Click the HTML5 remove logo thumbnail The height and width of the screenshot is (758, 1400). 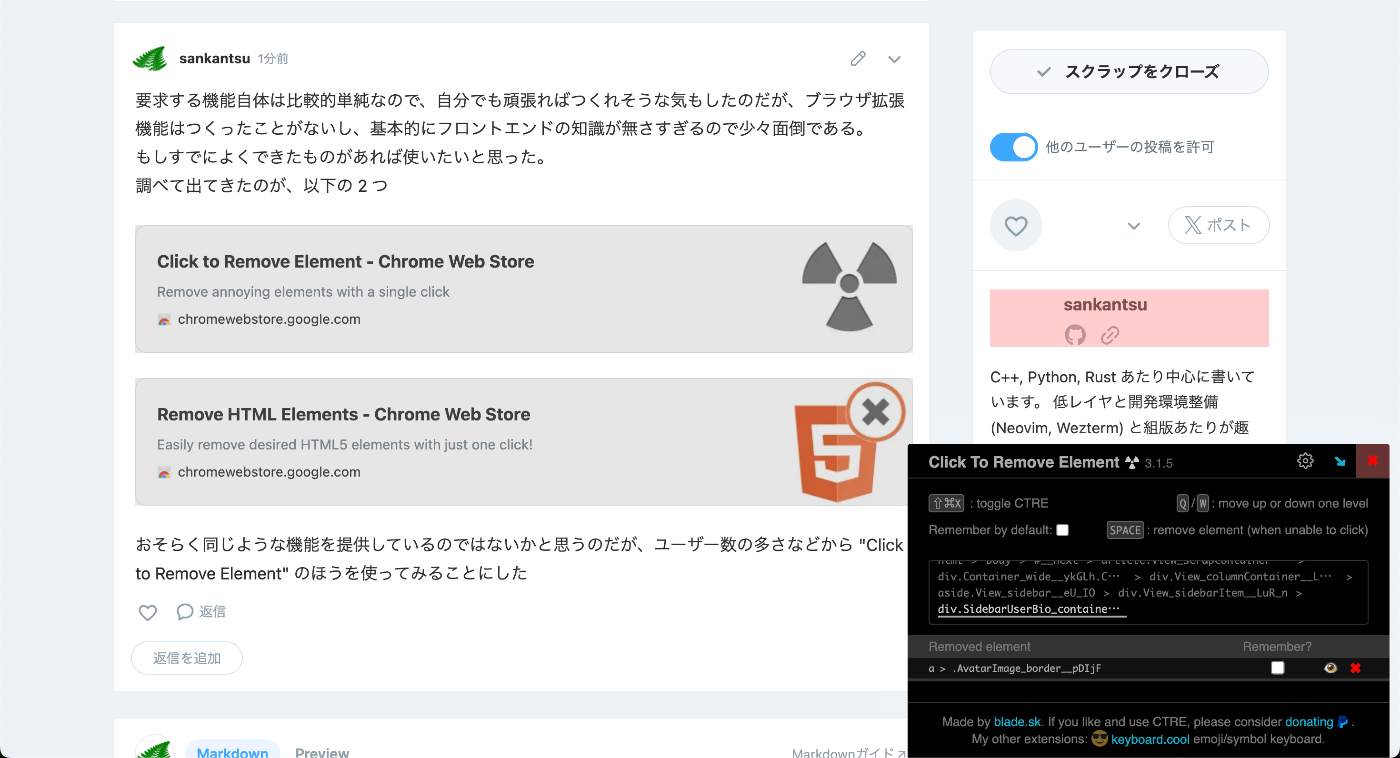(x=849, y=441)
